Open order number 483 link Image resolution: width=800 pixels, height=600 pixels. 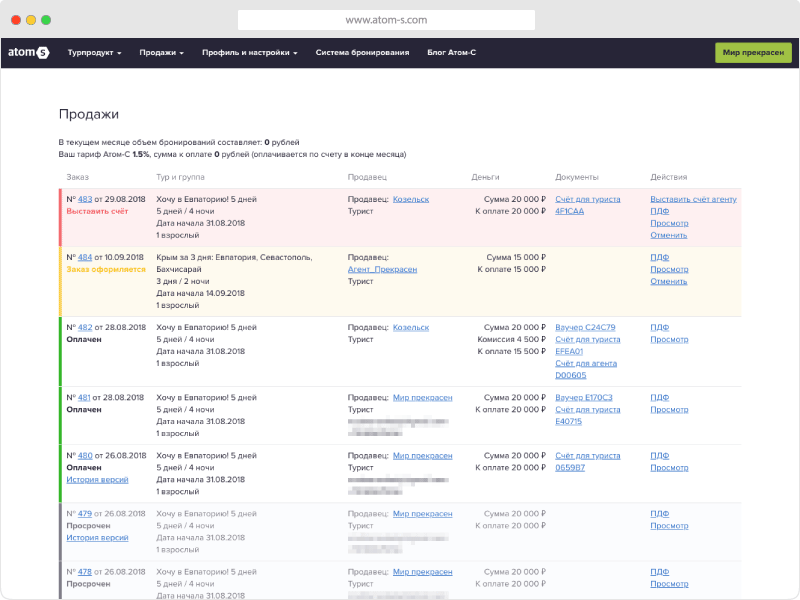coord(85,199)
